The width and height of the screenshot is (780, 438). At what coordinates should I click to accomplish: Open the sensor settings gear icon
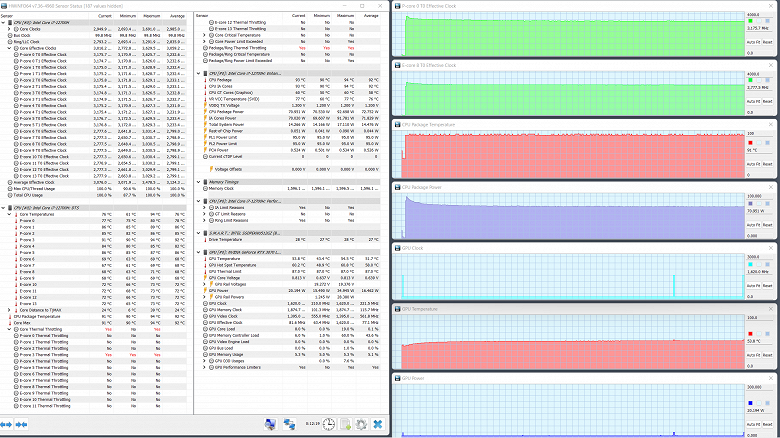[x=360, y=425]
